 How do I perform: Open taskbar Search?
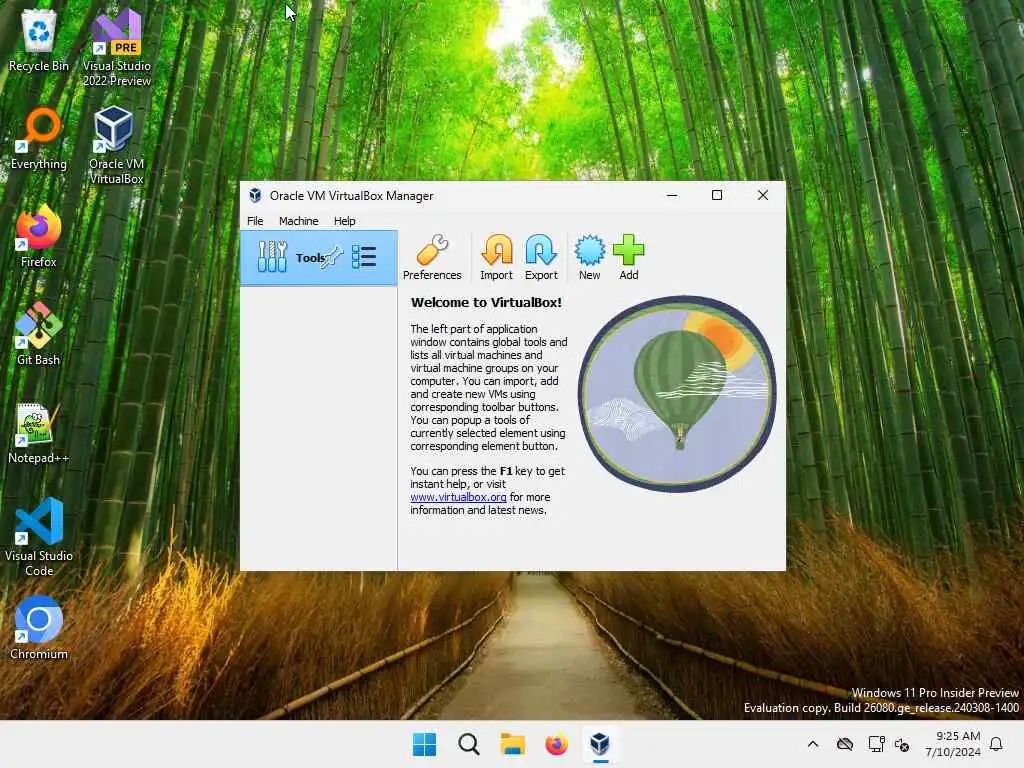tap(468, 744)
